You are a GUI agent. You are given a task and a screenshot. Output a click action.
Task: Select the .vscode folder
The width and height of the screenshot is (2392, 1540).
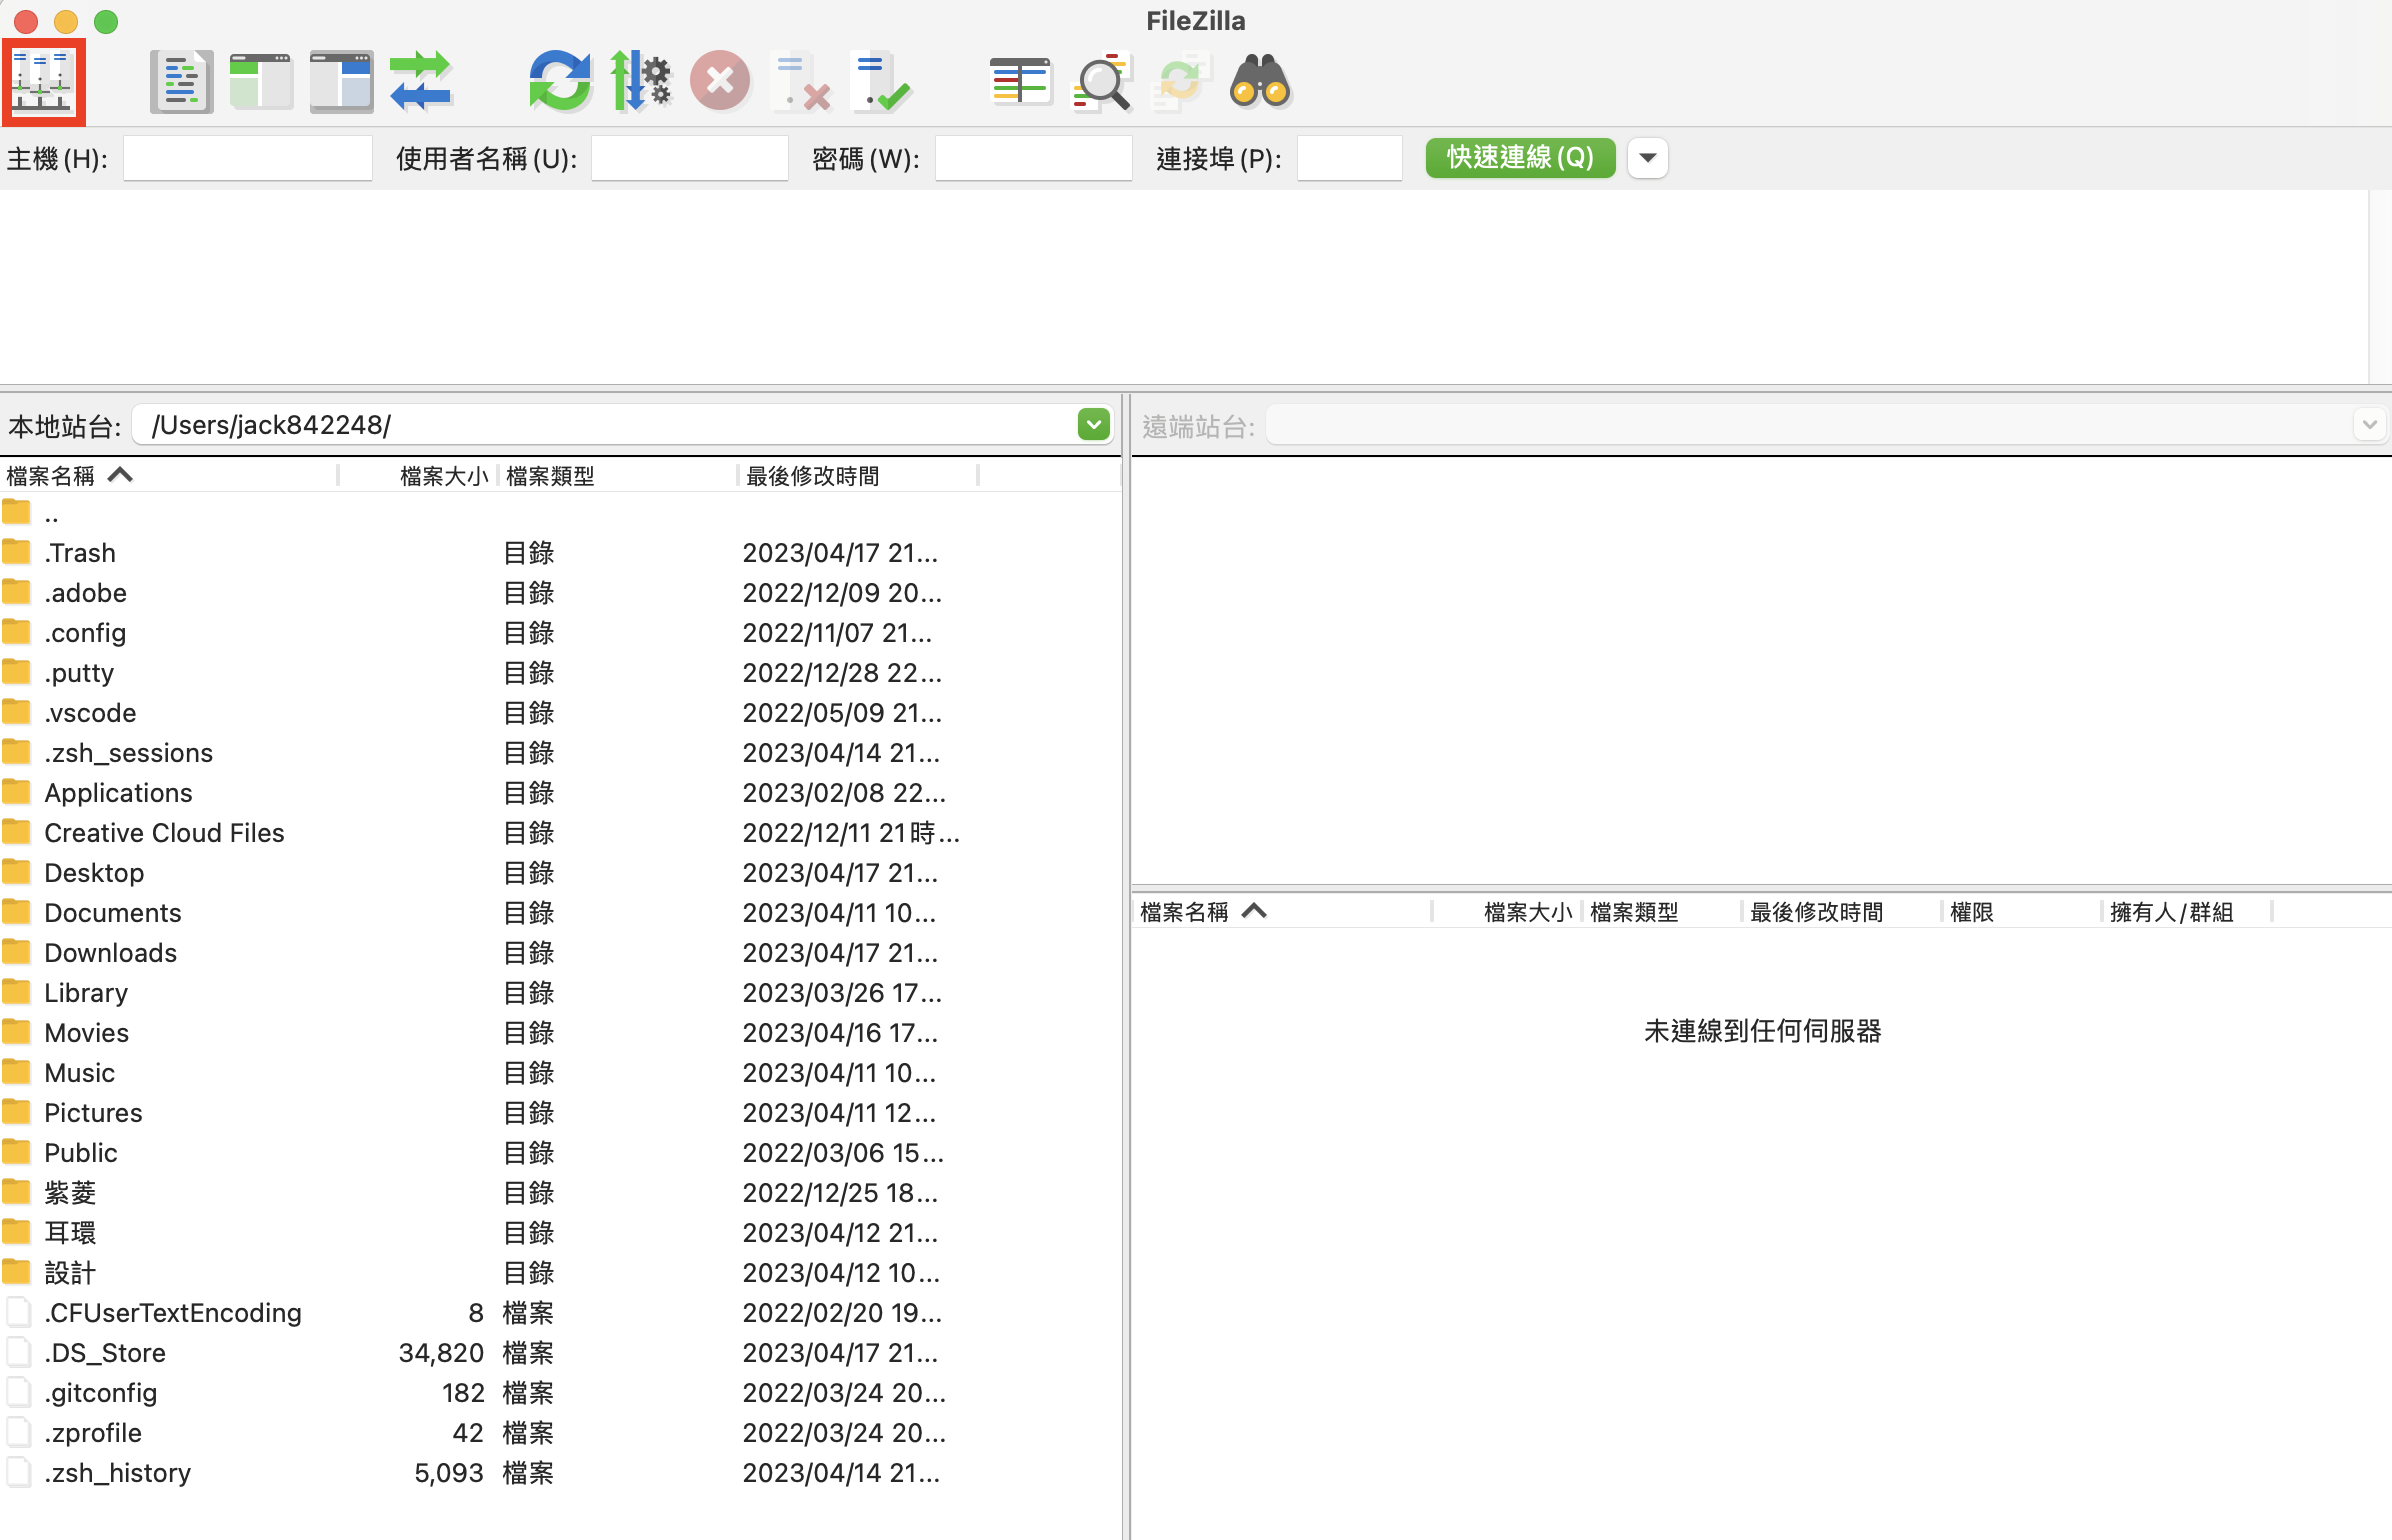560,713
